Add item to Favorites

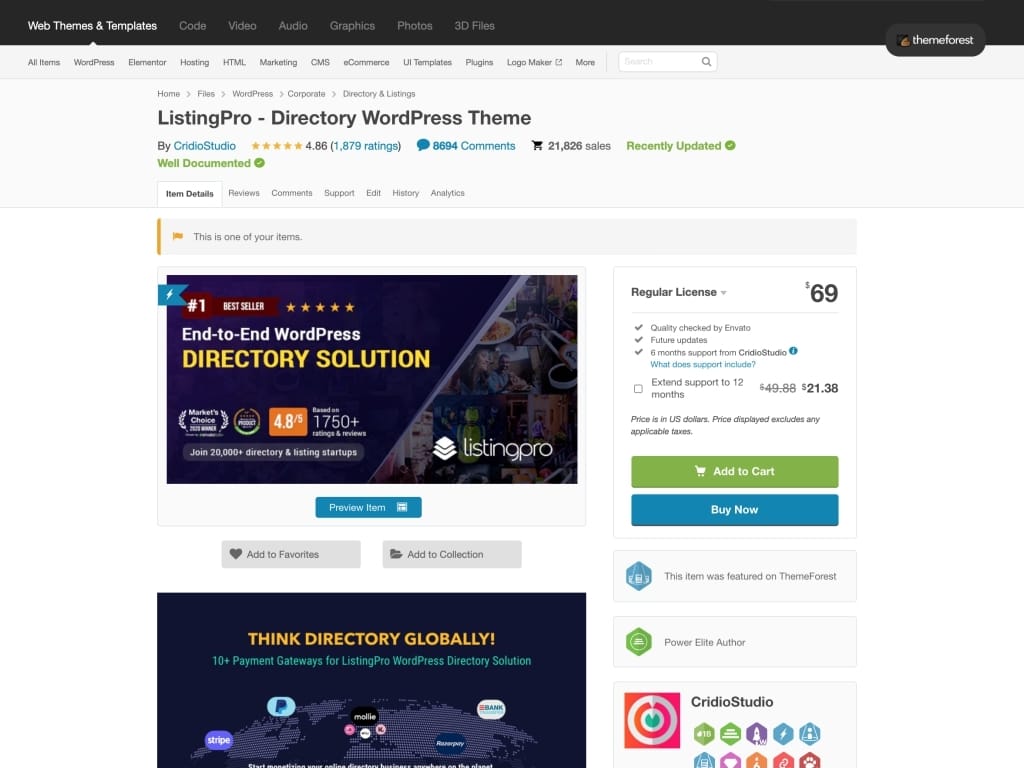click(x=291, y=554)
